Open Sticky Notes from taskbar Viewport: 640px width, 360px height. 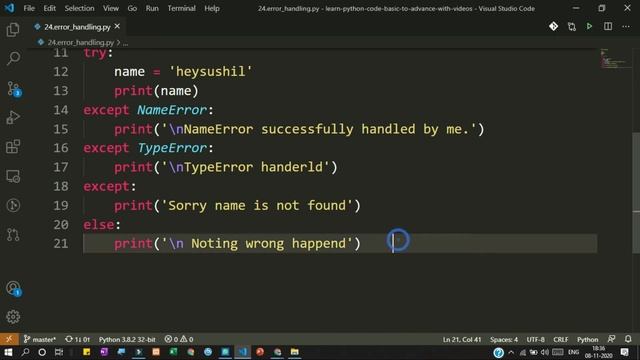tap(87, 352)
